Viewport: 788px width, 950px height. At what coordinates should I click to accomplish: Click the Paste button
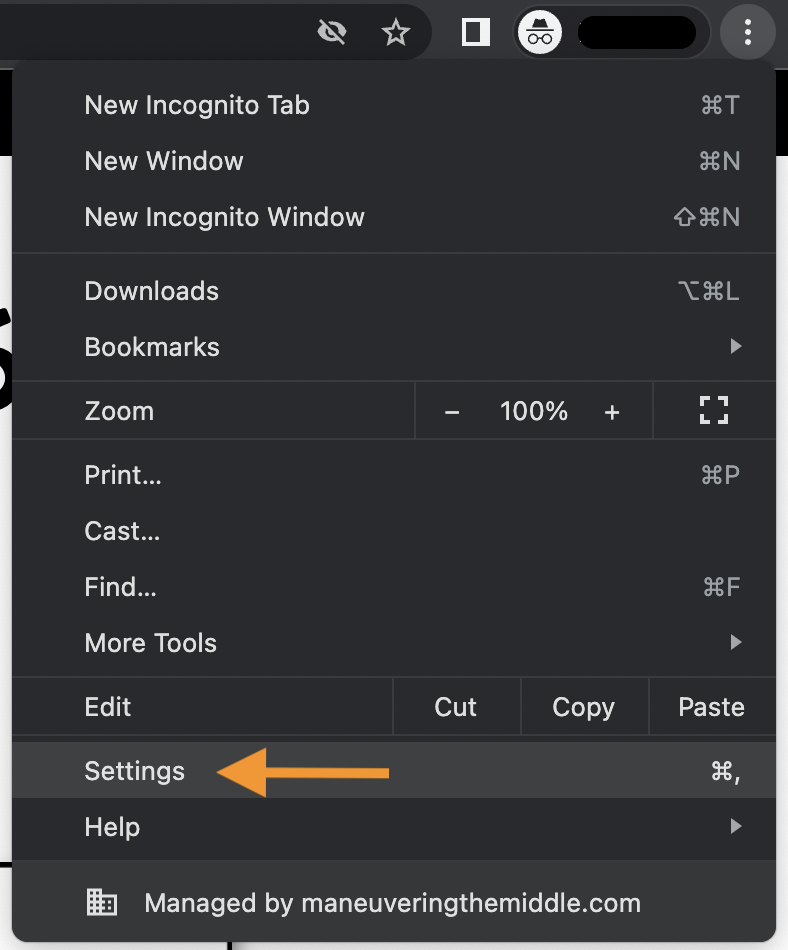point(711,707)
